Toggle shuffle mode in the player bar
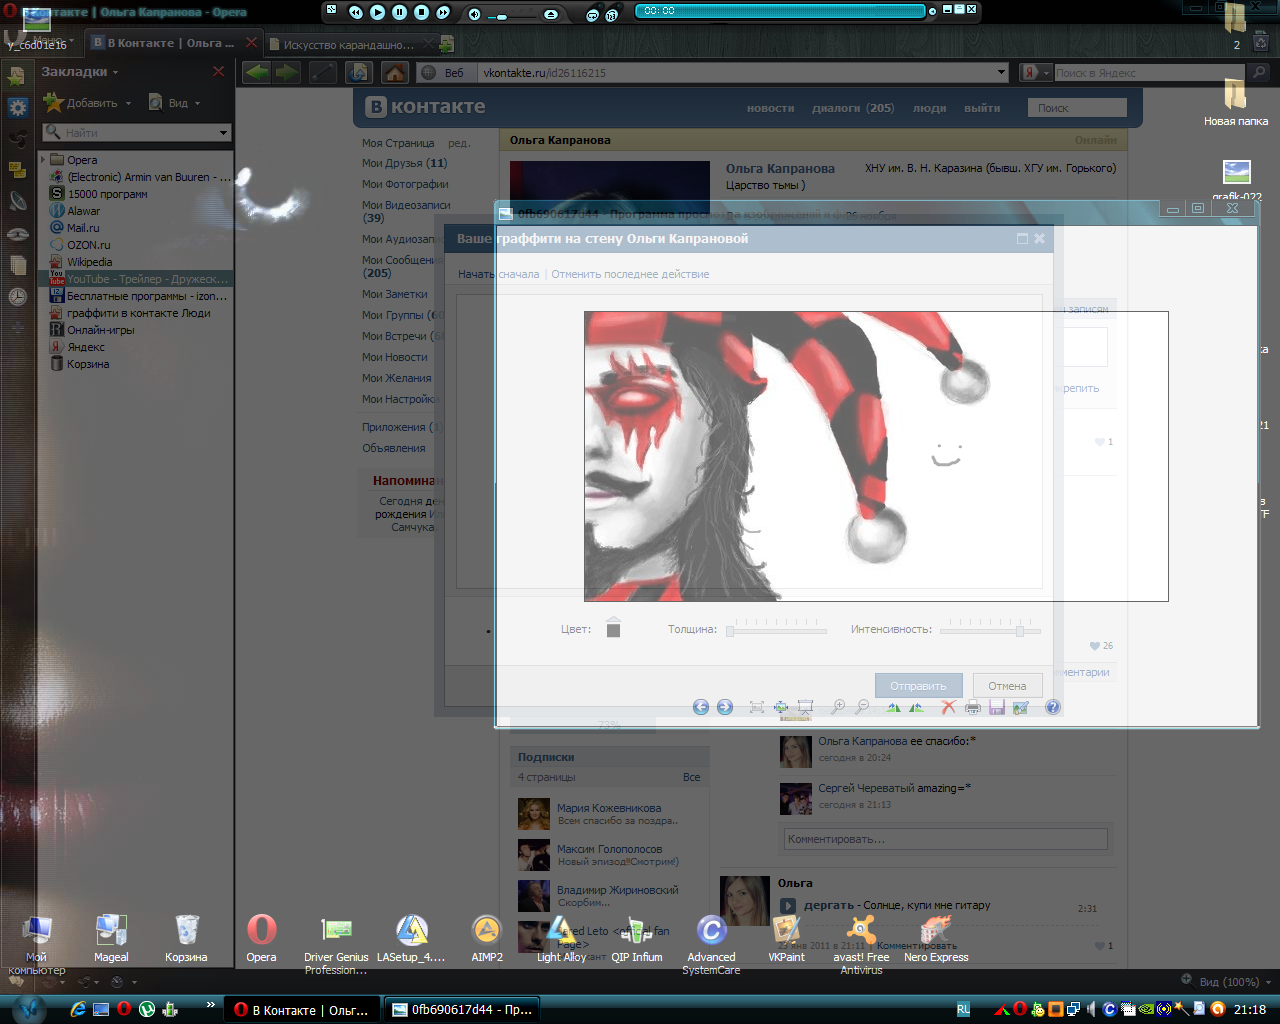Image resolution: width=1280 pixels, height=1024 pixels. [x=610, y=14]
